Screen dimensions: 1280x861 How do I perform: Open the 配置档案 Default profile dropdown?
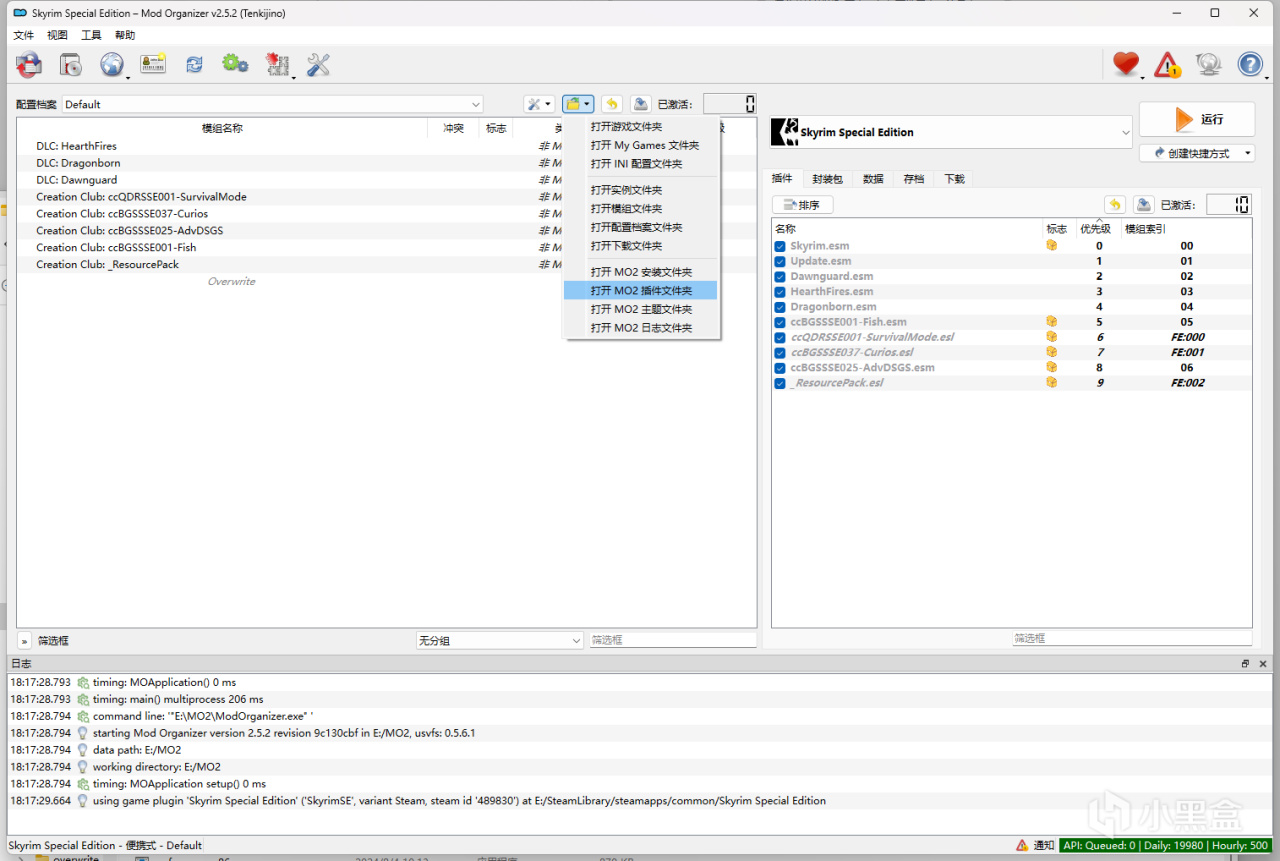[x=273, y=104]
